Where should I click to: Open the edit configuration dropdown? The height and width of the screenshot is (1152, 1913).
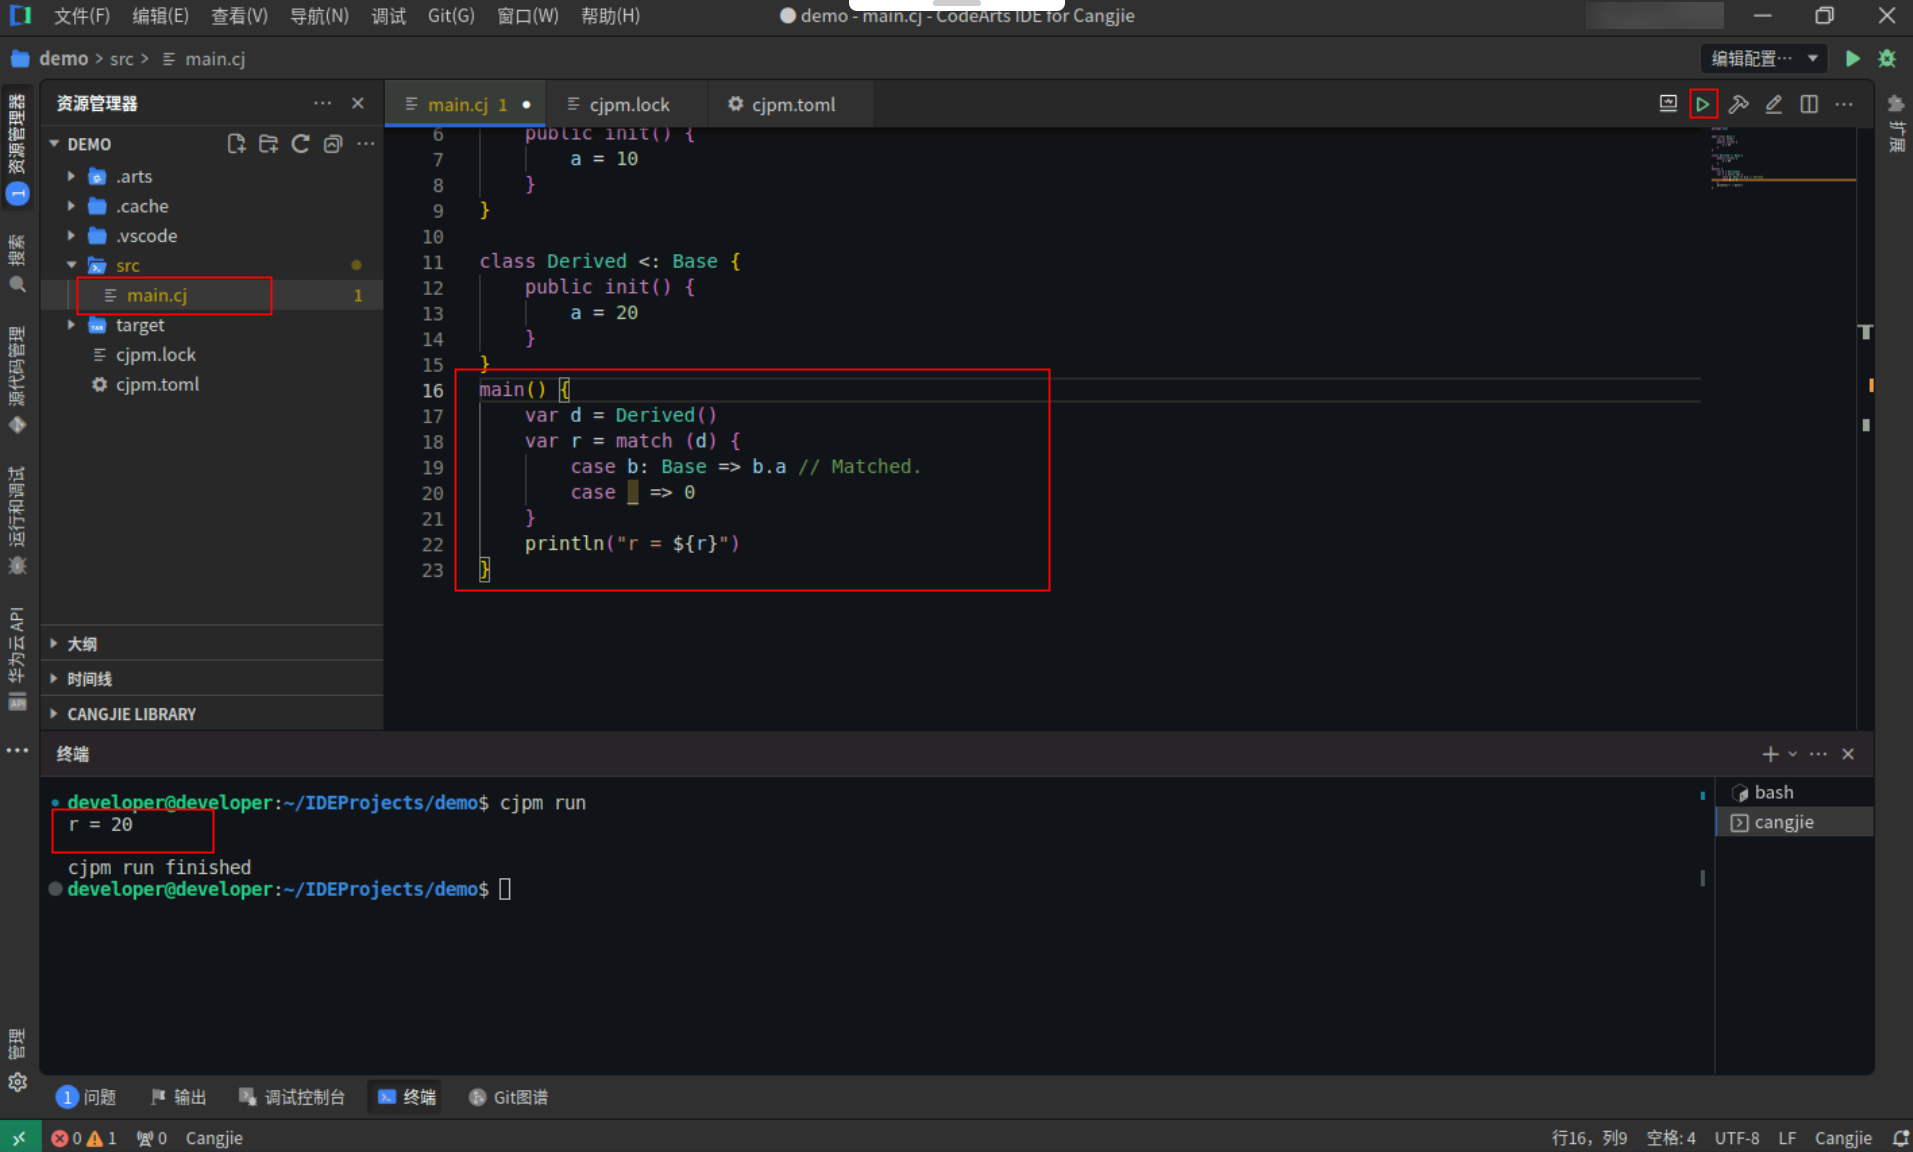[1764, 59]
